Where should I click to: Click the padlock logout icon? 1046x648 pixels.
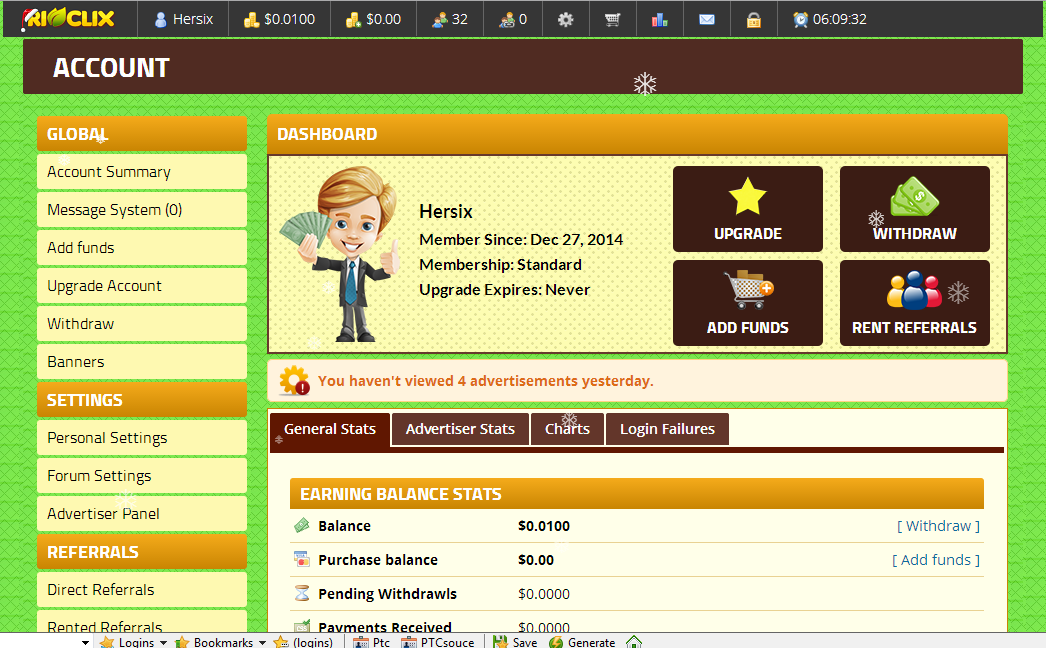click(x=754, y=20)
